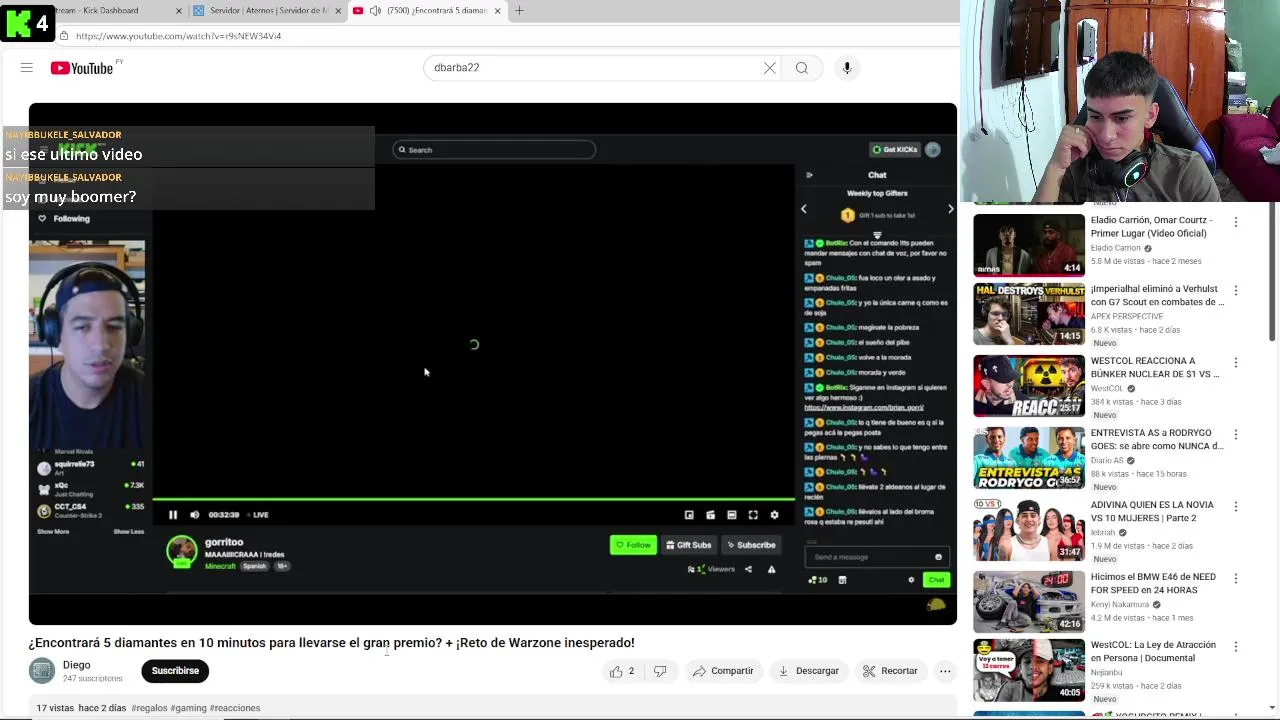
Task: Click APEX PERSPECTIVE channel name
Action: point(1127,317)
